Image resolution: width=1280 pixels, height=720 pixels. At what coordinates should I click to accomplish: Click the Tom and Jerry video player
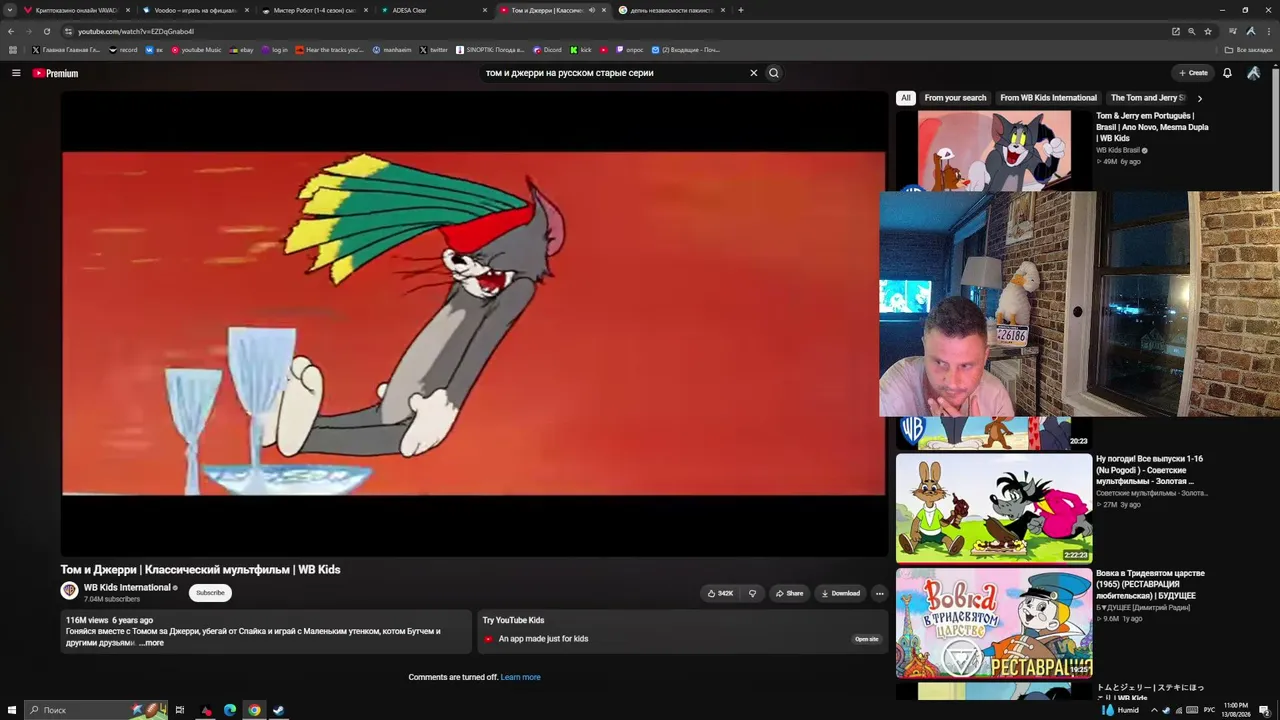474,324
